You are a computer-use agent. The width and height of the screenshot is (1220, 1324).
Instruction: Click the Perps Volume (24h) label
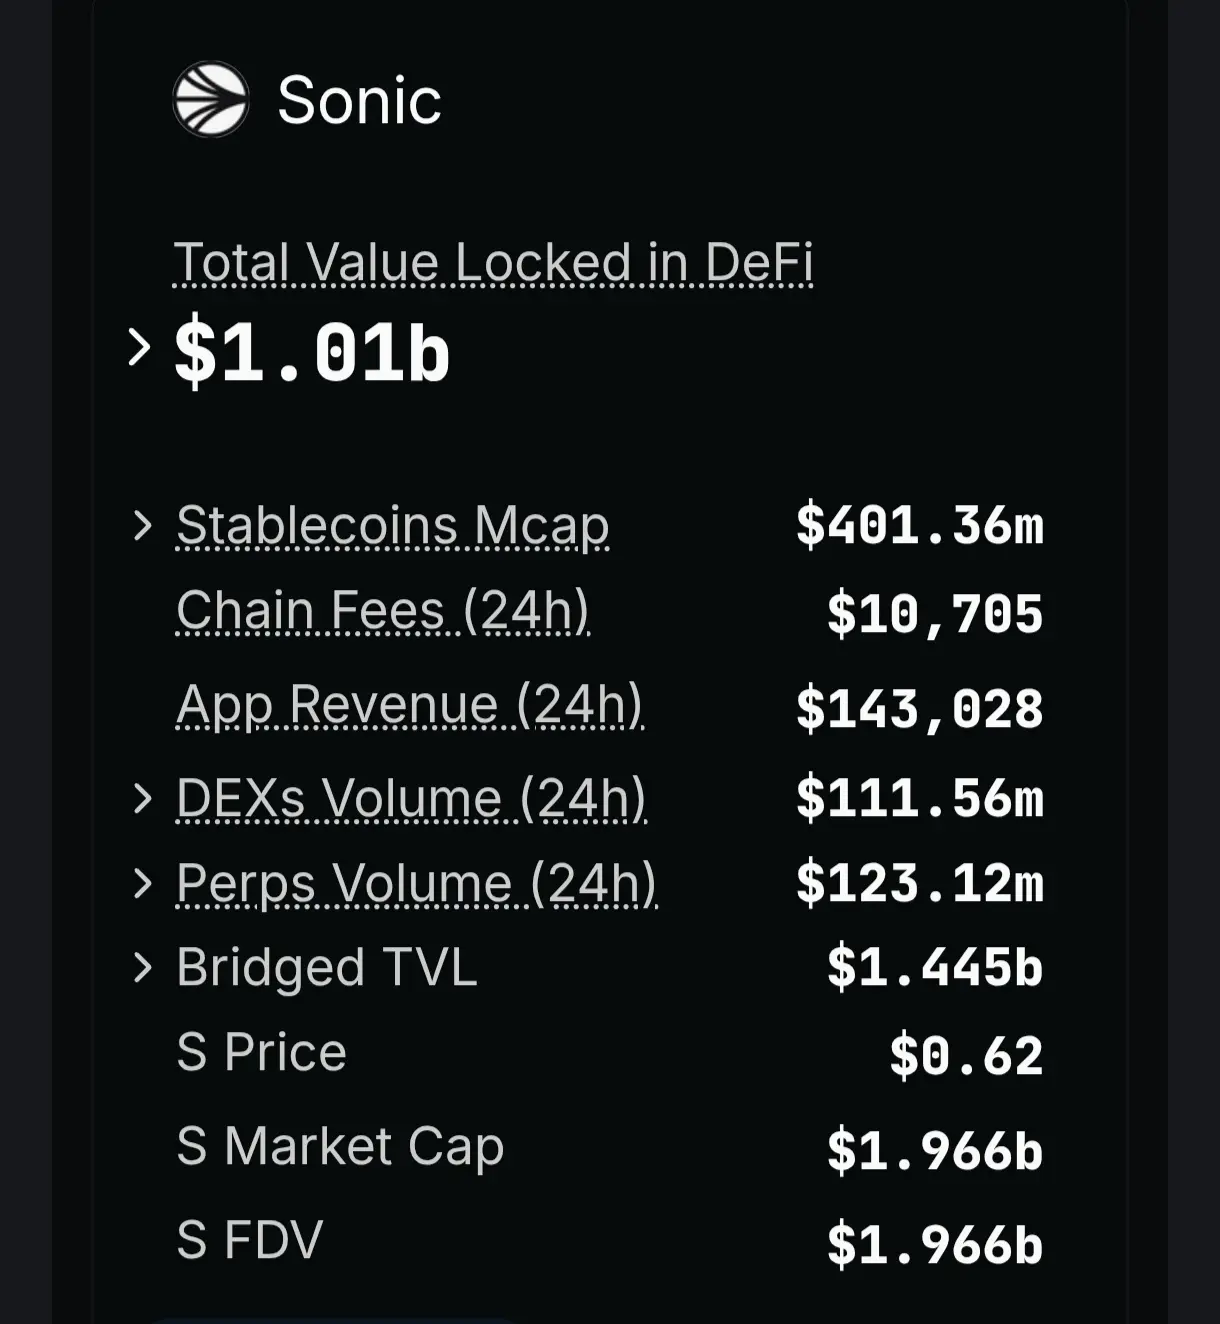click(x=417, y=884)
